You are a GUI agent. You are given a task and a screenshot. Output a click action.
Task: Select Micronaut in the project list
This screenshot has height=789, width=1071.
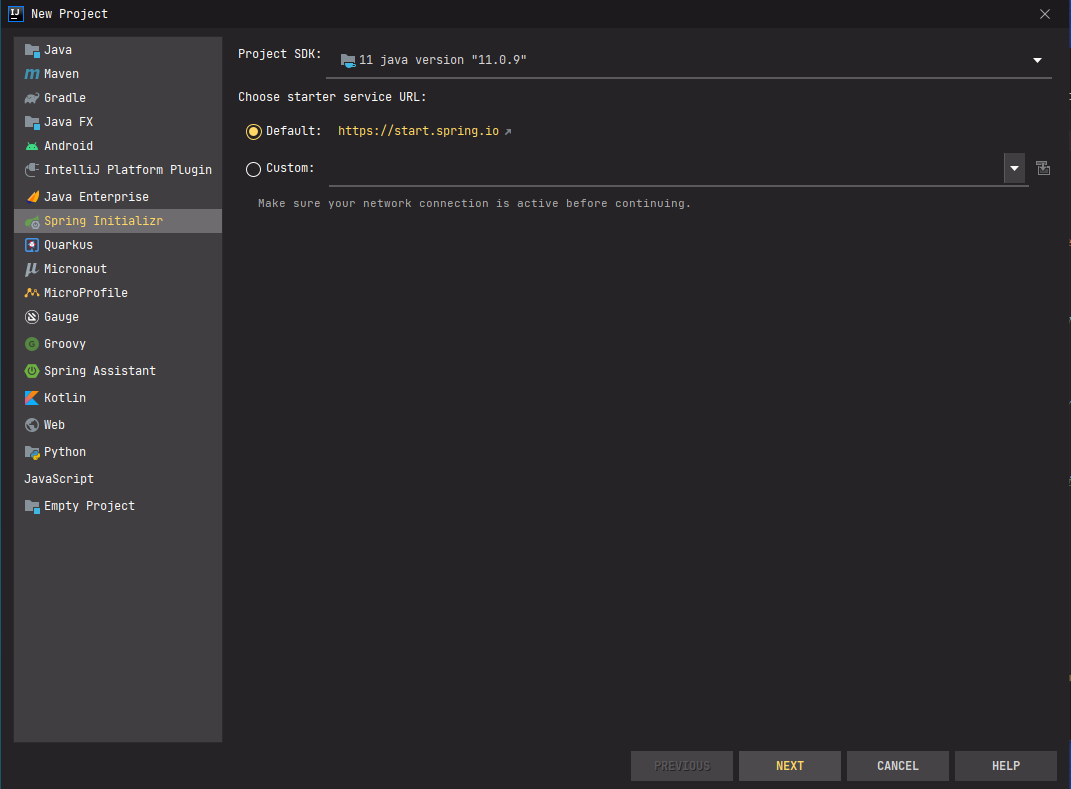click(x=118, y=269)
